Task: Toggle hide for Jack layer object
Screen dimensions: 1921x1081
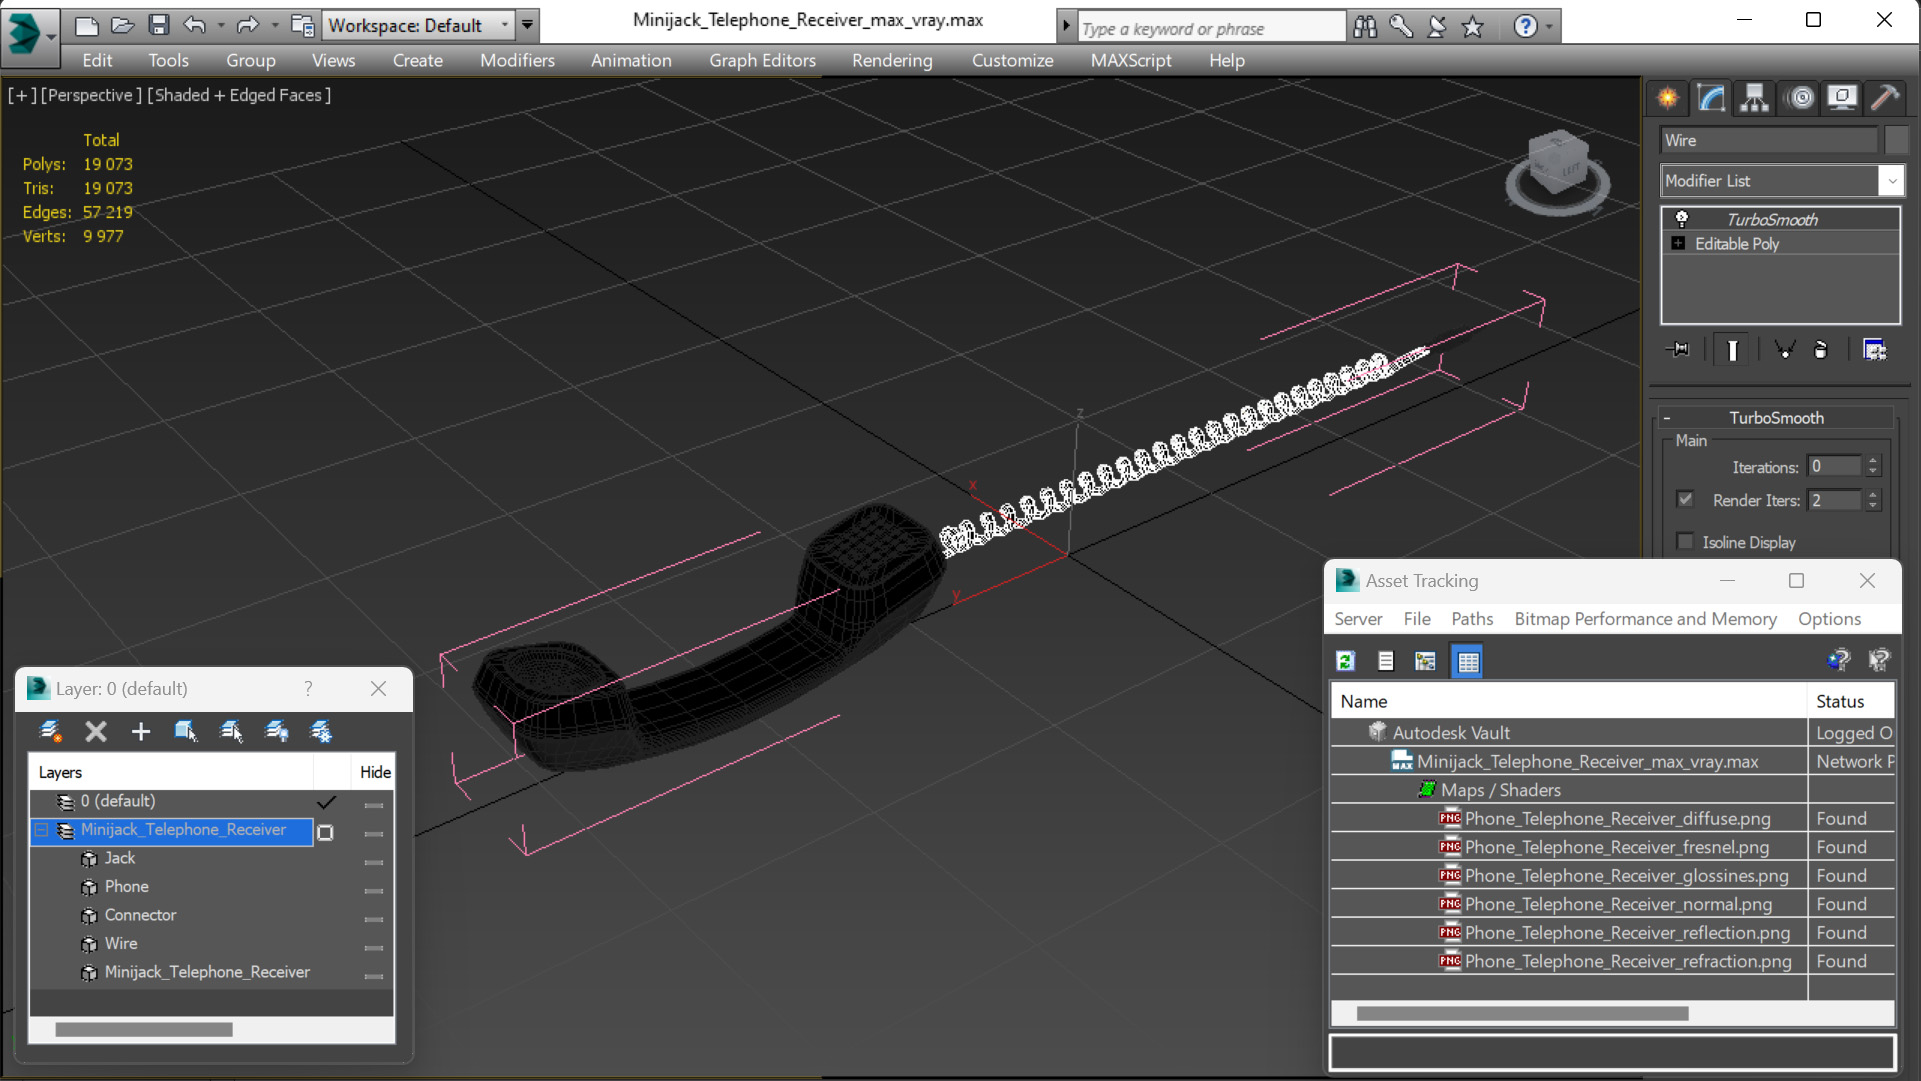Action: [374, 861]
